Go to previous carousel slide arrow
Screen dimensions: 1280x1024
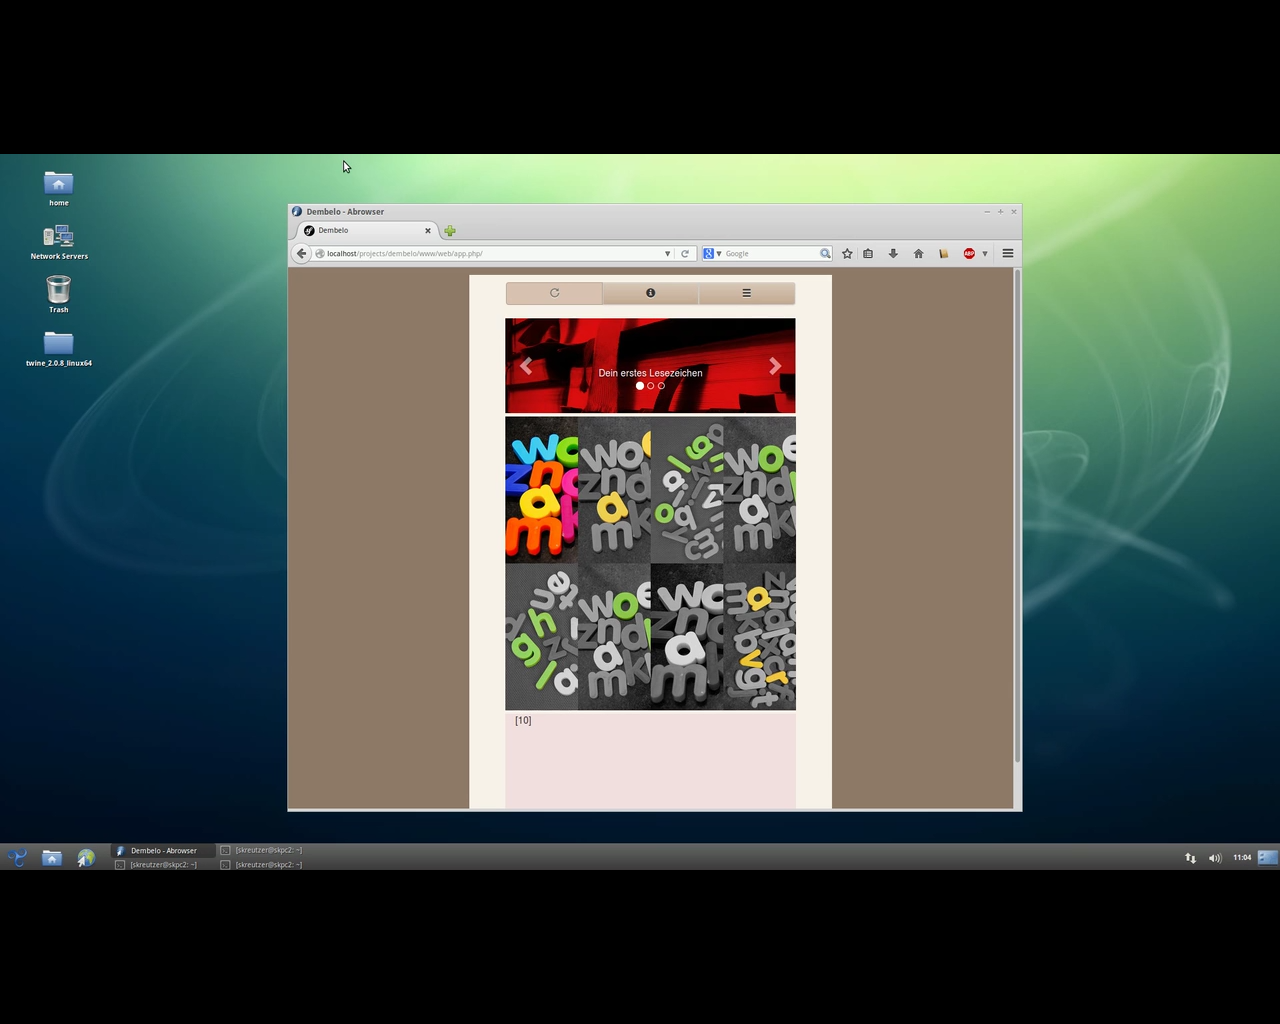[526, 367]
